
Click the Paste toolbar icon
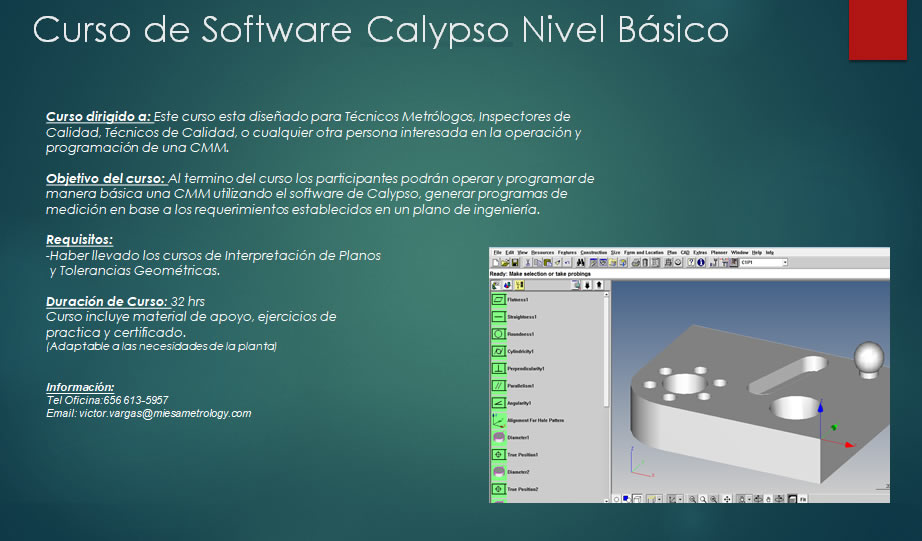point(547,262)
